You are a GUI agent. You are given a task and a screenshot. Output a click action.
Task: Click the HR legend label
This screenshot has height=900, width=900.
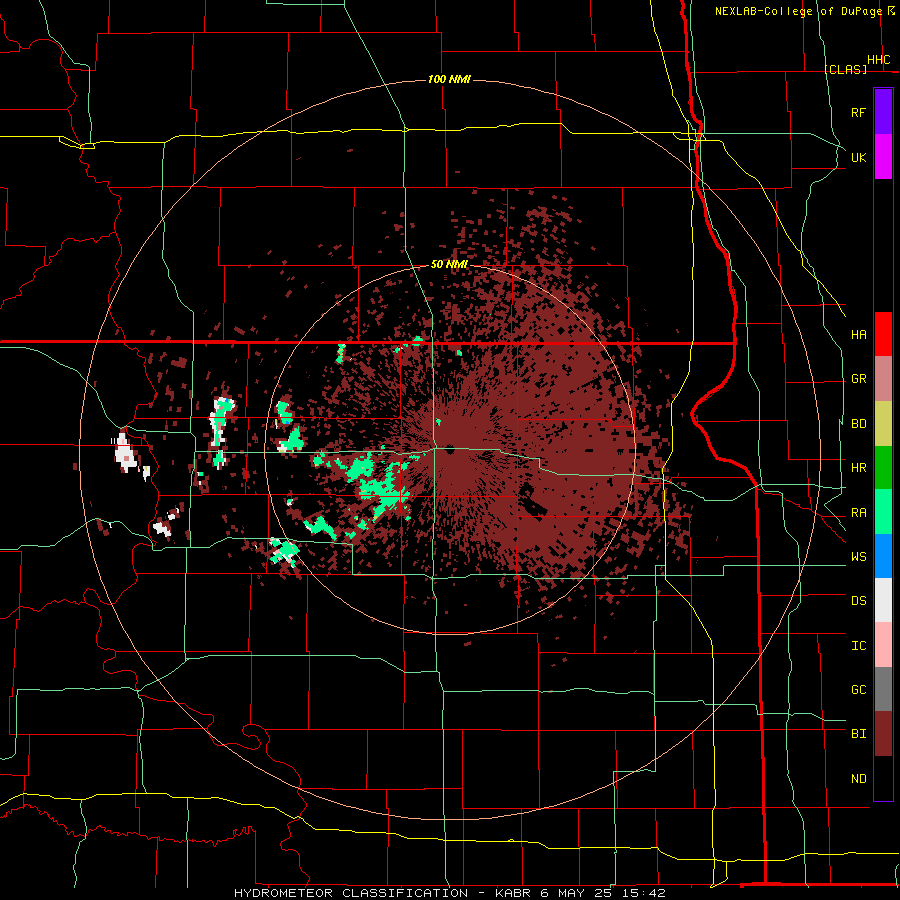859,468
